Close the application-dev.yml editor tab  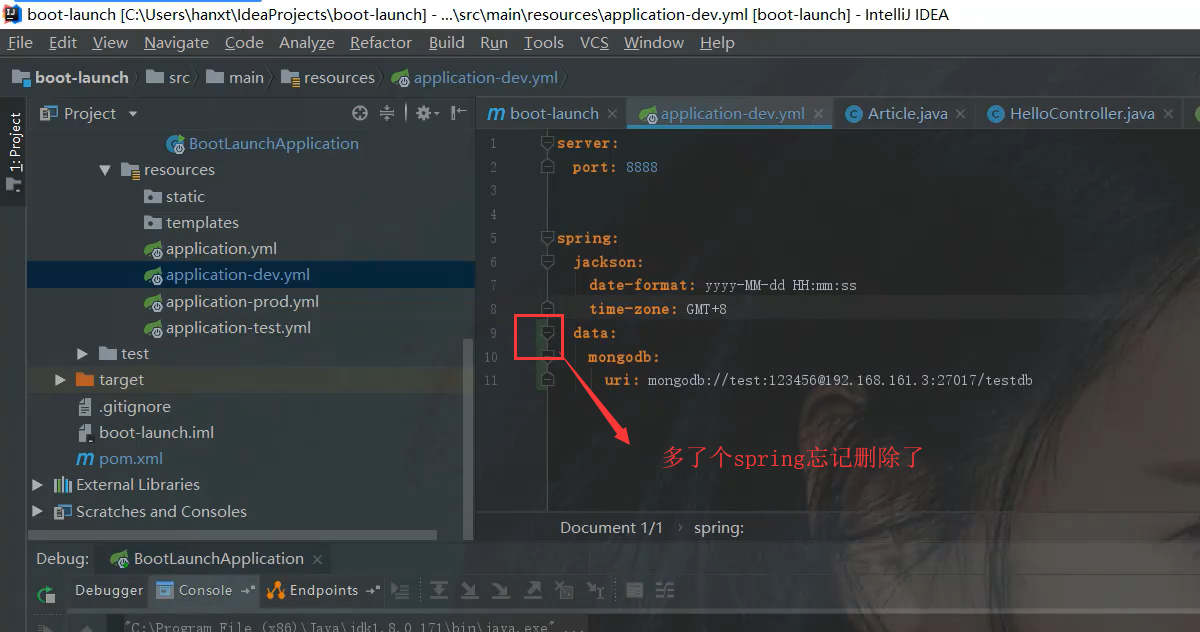[x=818, y=114]
